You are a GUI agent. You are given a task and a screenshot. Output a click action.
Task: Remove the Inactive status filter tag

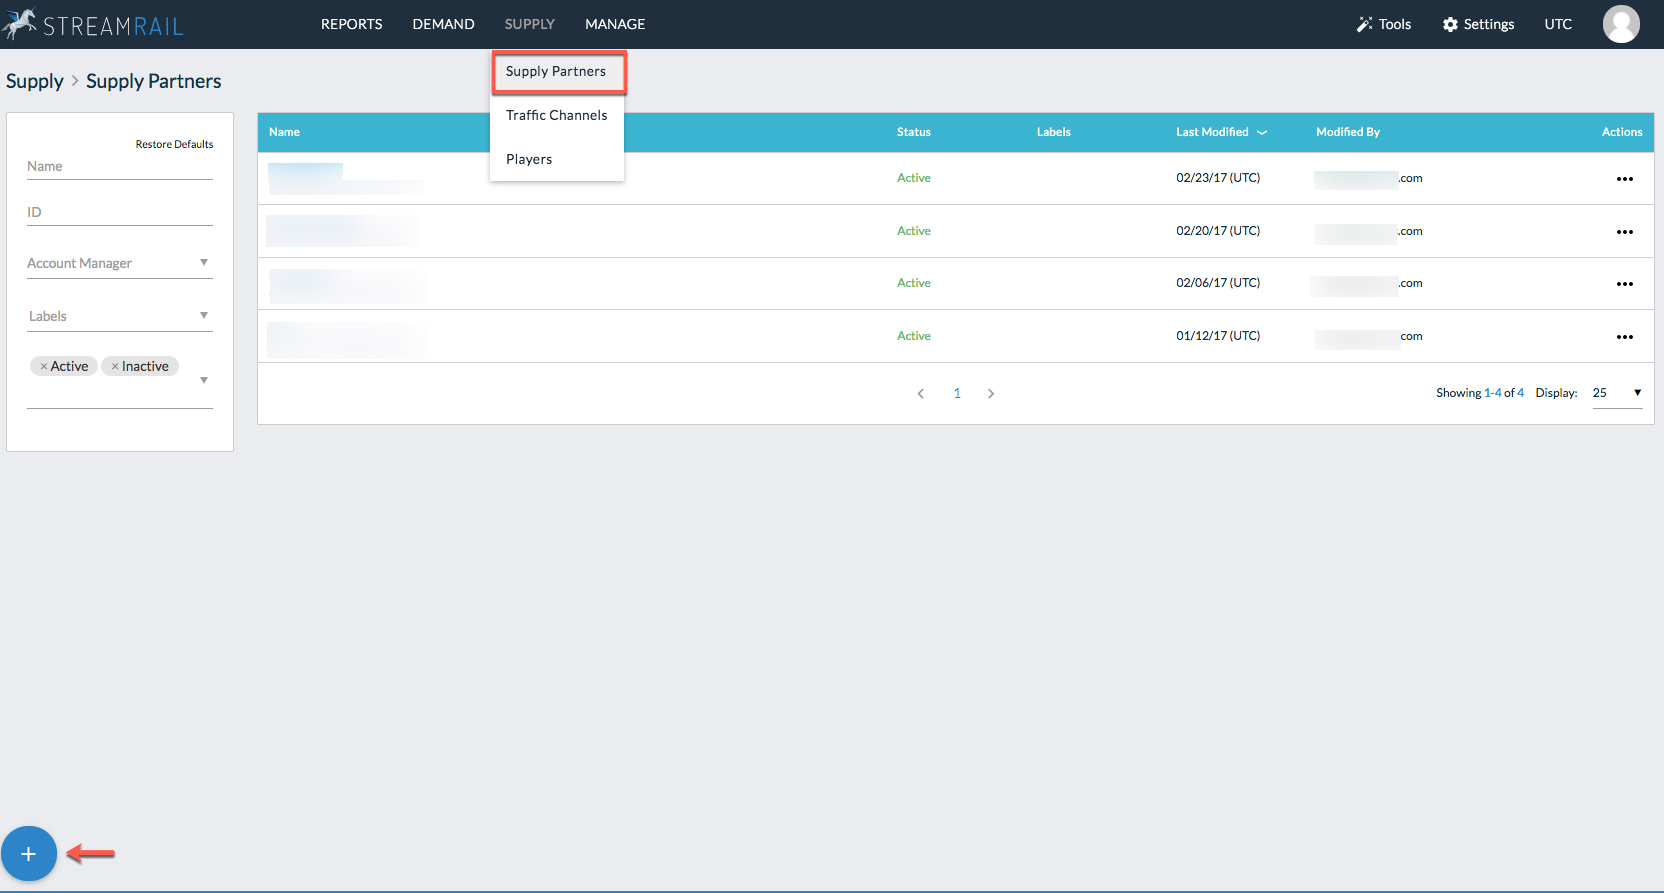pyautogui.click(x=115, y=367)
